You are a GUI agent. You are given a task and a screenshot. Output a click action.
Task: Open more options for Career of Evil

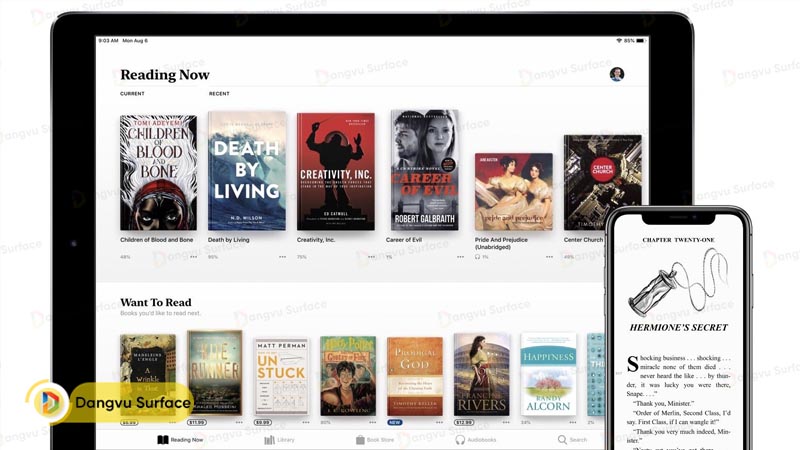coord(460,257)
